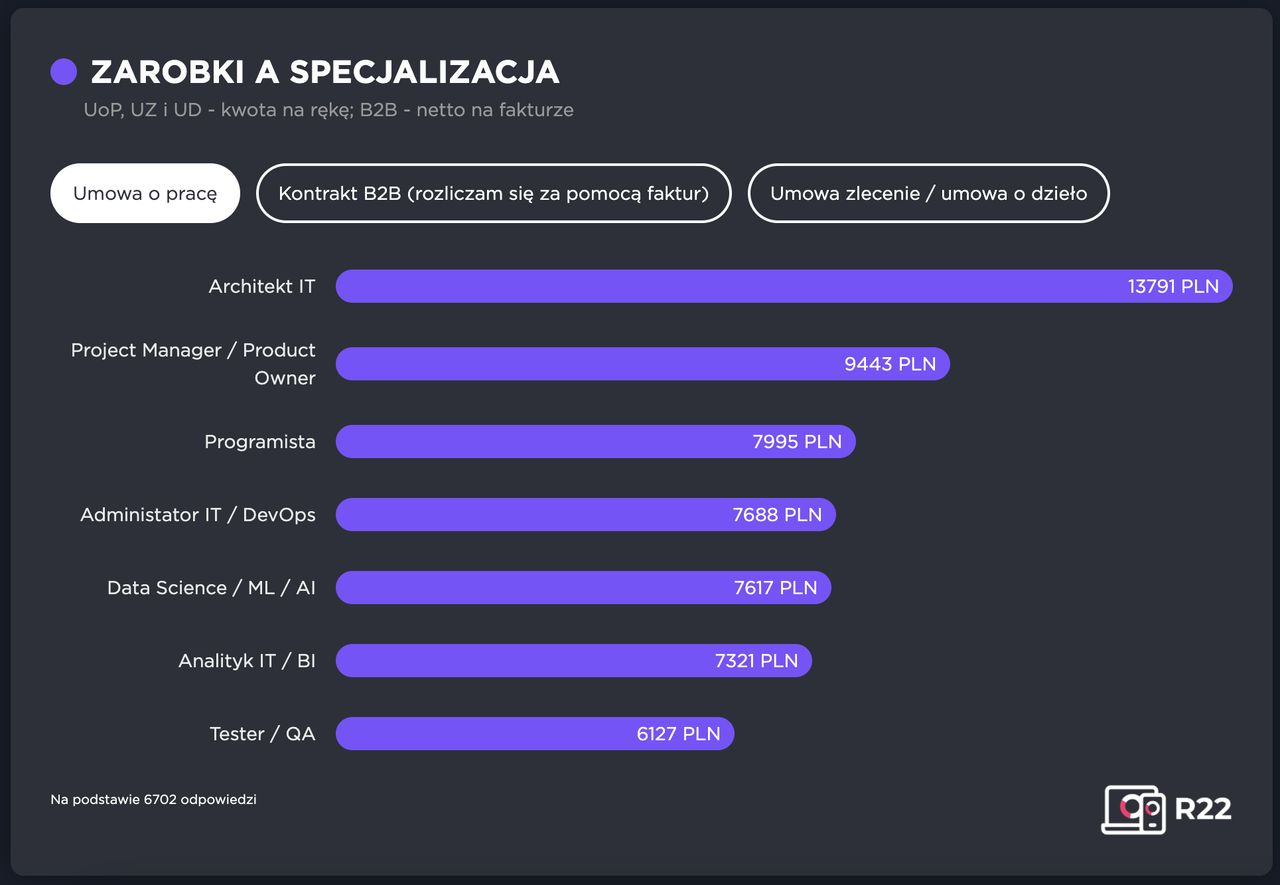The height and width of the screenshot is (885, 1280).
Task: Click the 6127 PLN value label
Action: (678, 733)
